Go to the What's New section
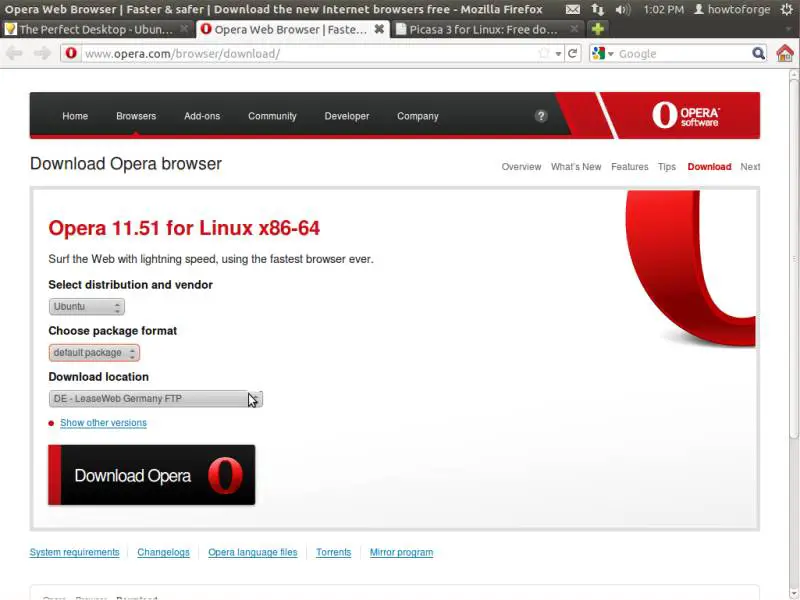Image resolution: width=800 pixels, height=600 pixels. pyautogui.click(x=576, y=167)
